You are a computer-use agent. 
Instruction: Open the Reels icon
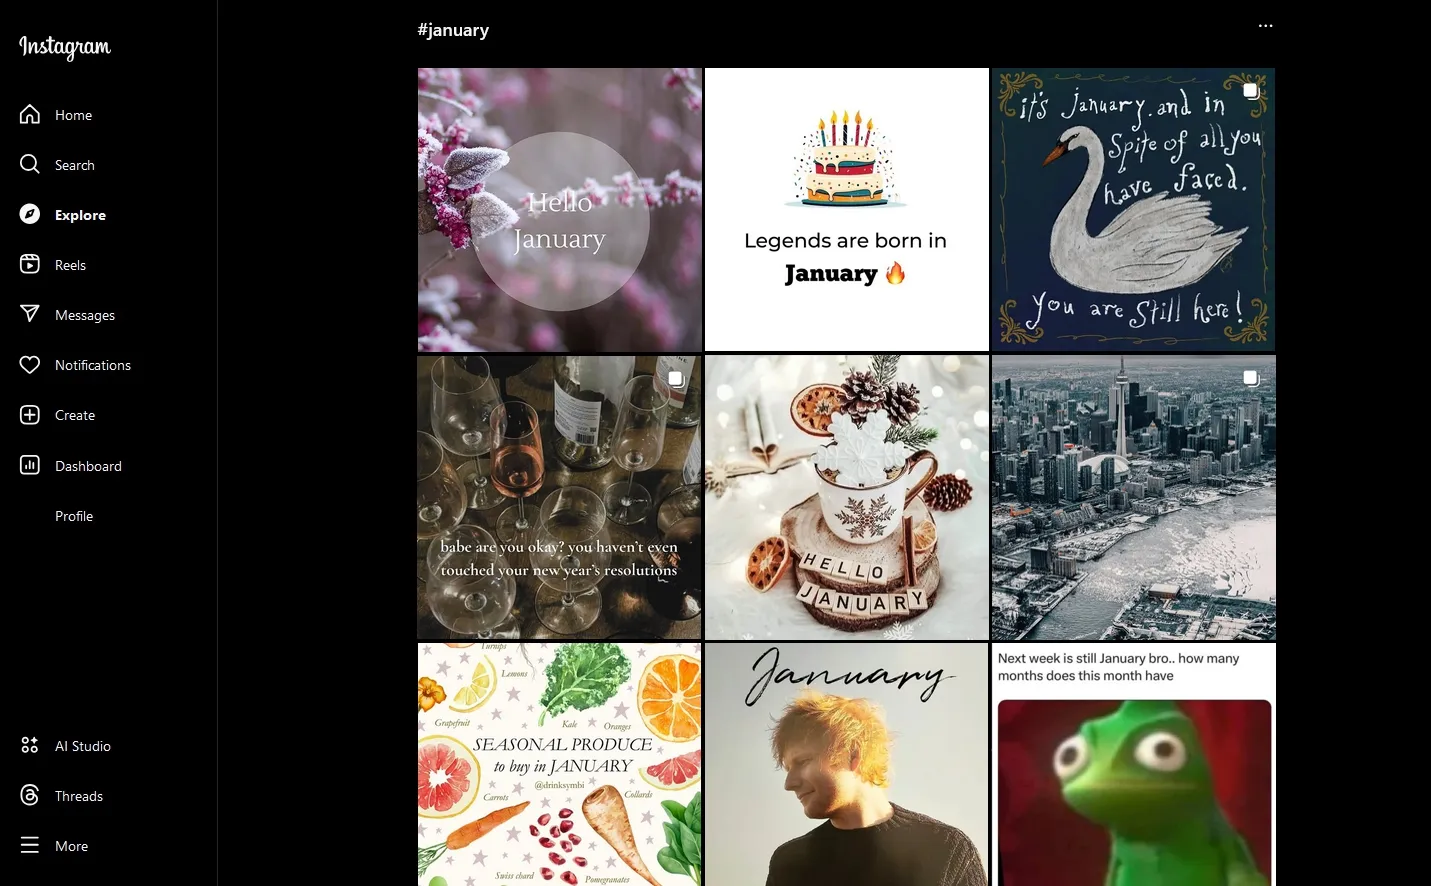click(x=30, y=264)
